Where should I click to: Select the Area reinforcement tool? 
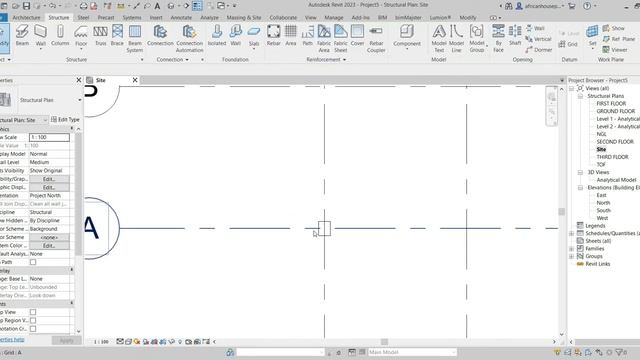(291, 36)
